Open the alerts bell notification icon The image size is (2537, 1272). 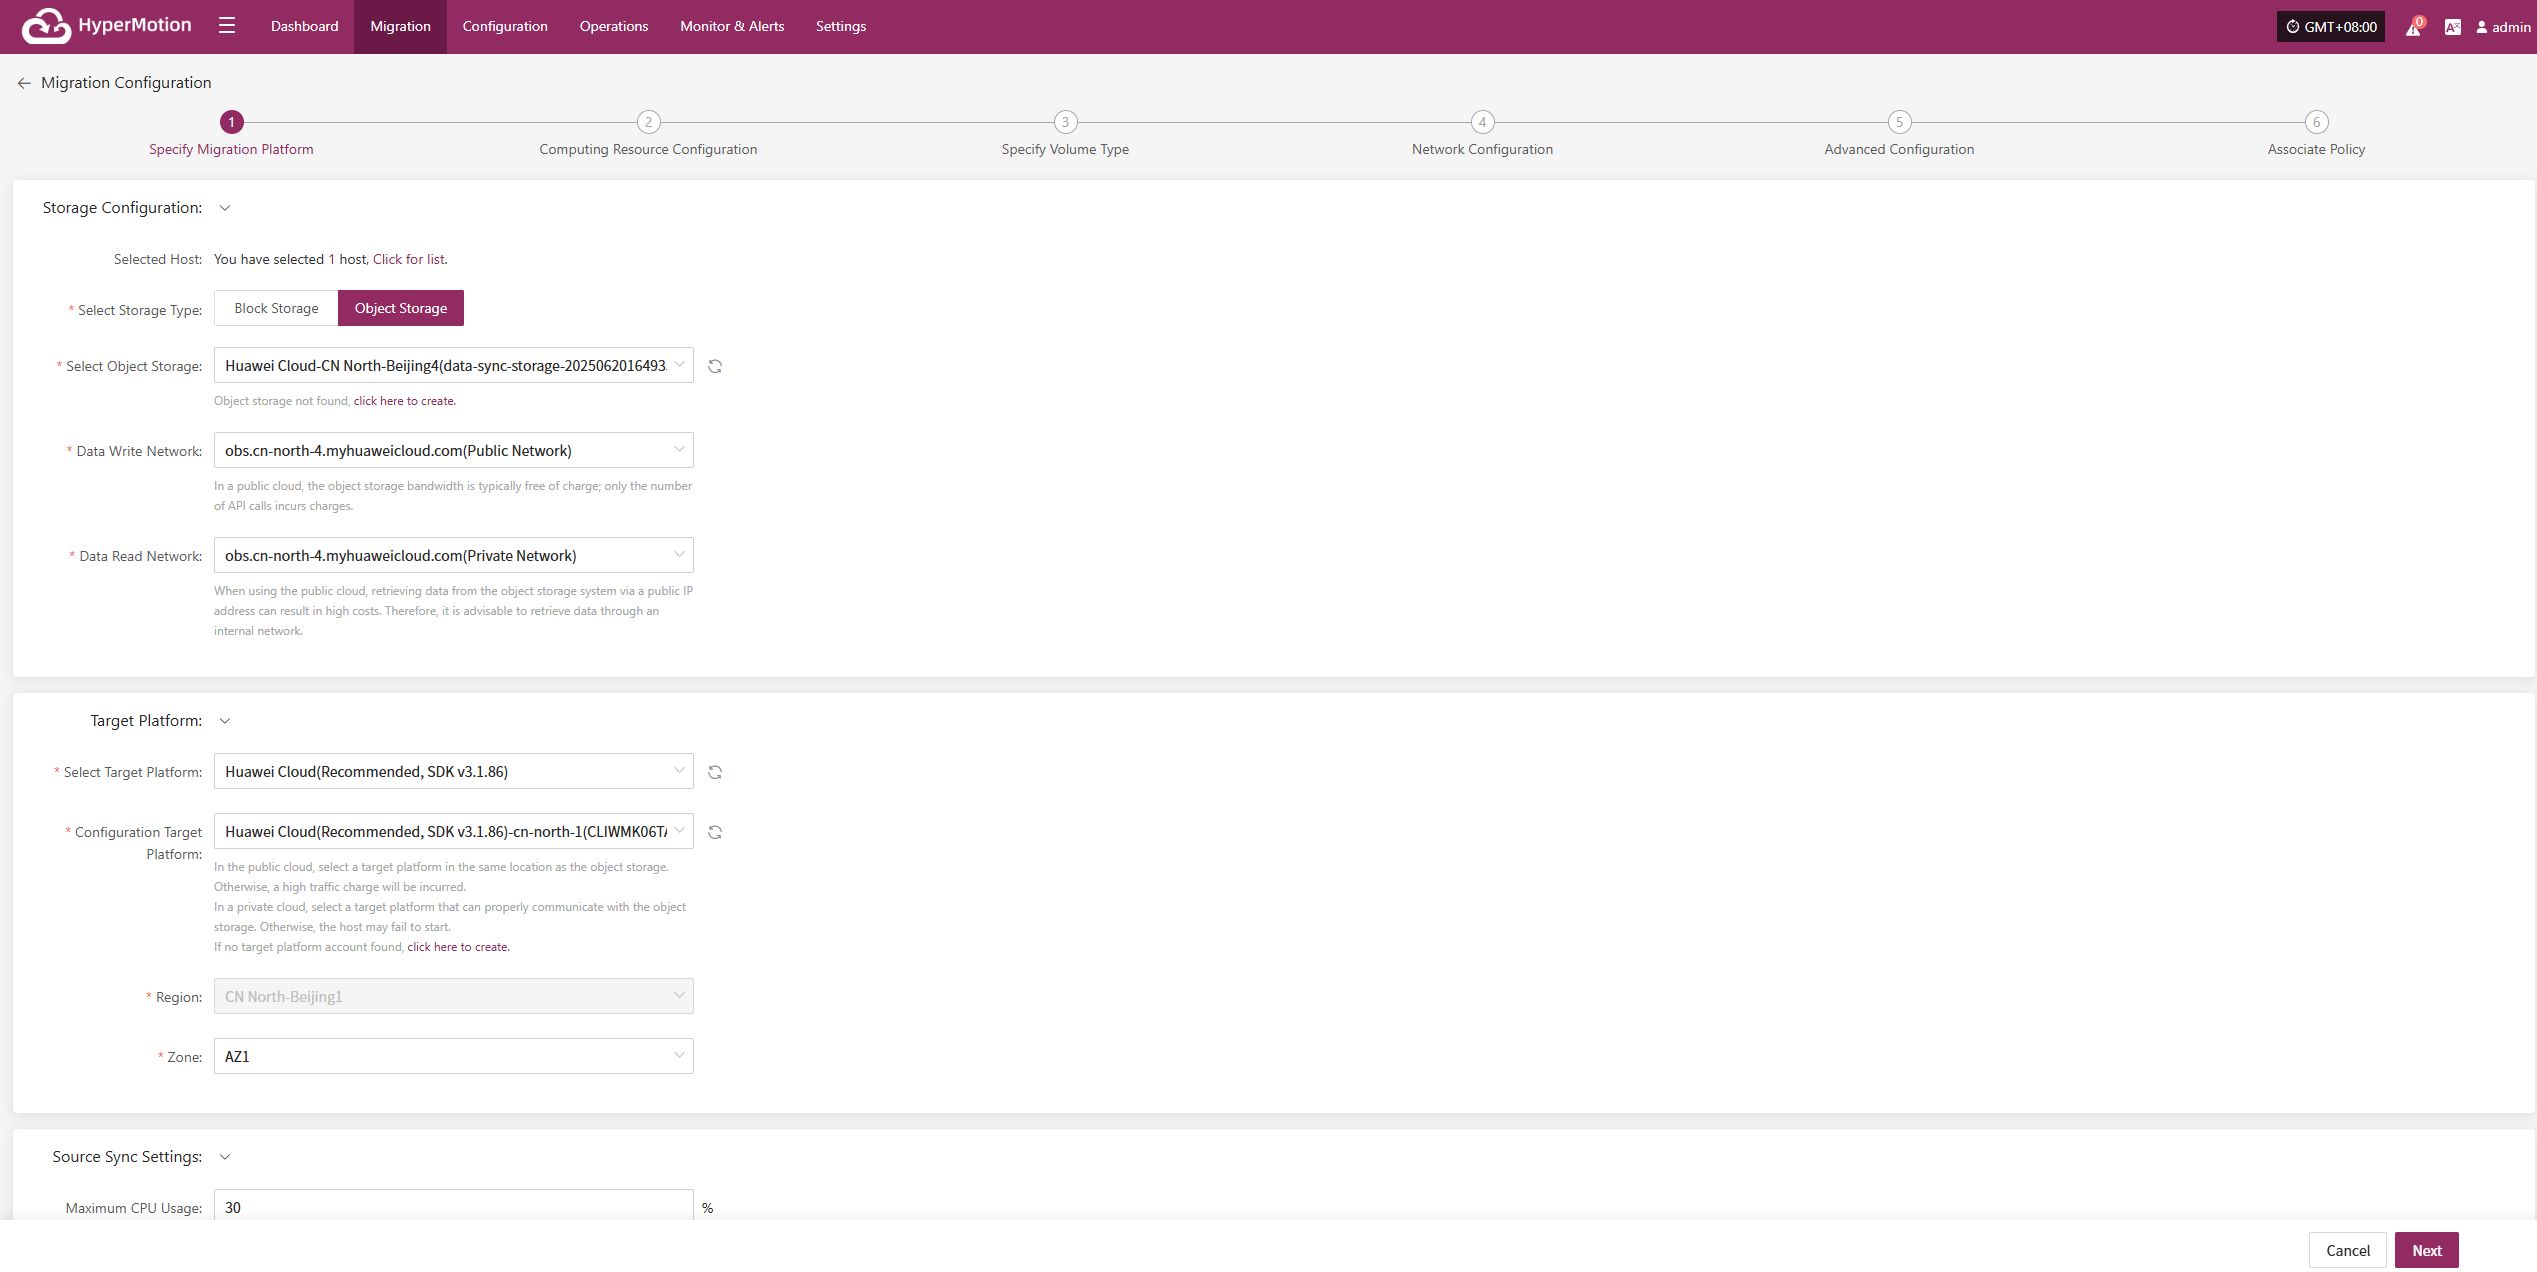tap(2413, 27)
